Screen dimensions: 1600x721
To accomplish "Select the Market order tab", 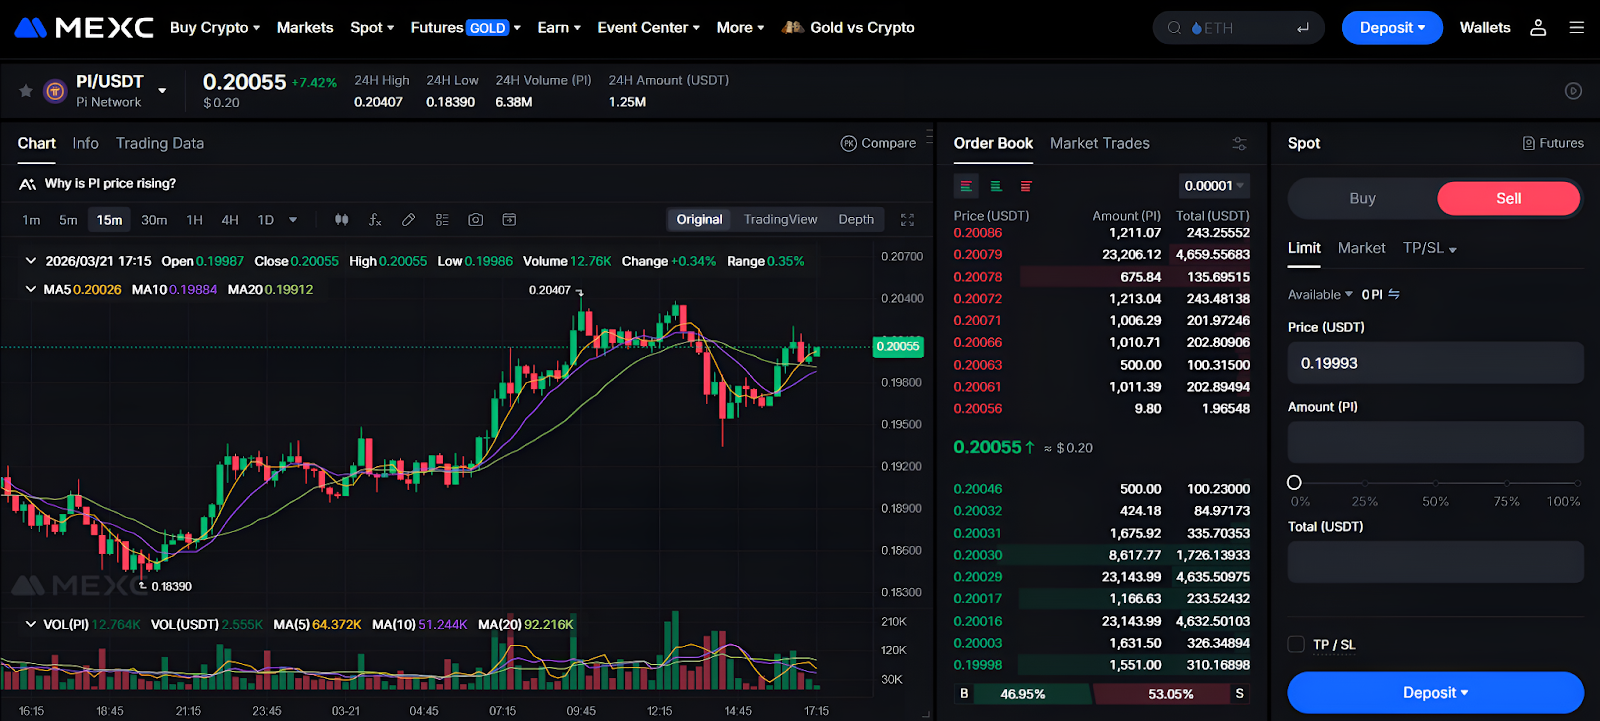I will pyautogui.click(x=1361, y=248).
